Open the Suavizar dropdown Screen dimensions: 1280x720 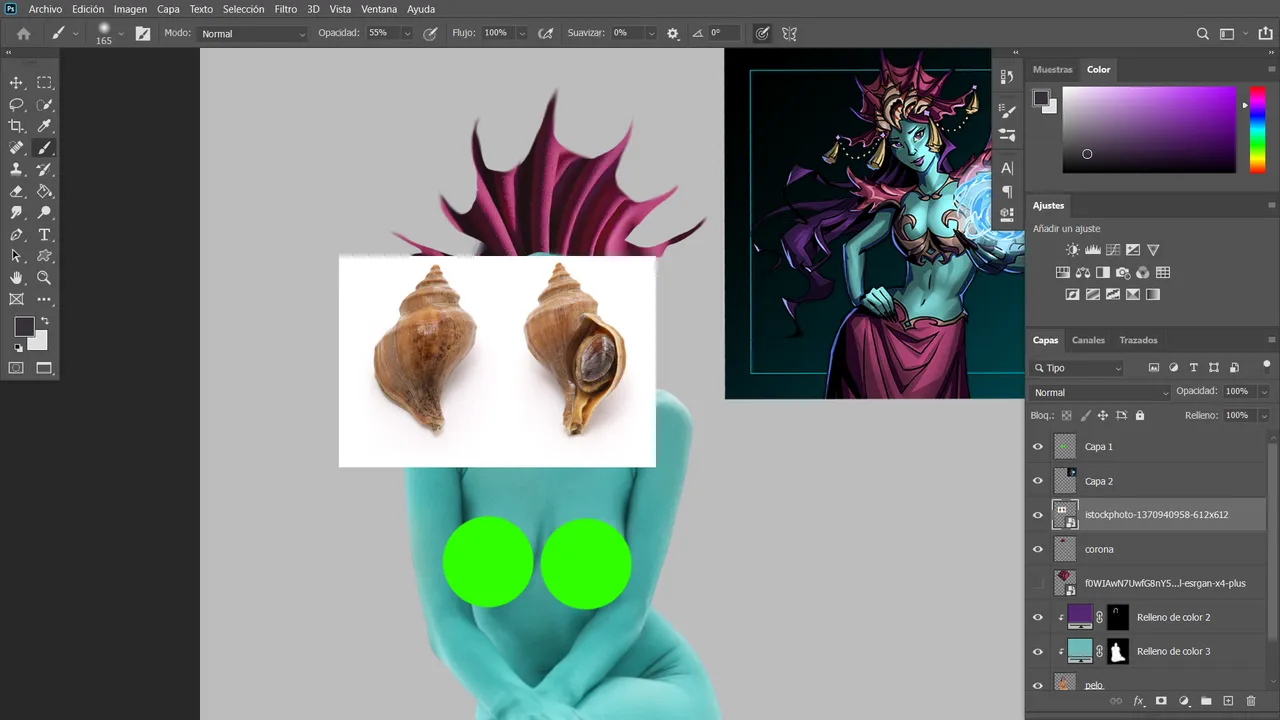(x=652, y=34)
